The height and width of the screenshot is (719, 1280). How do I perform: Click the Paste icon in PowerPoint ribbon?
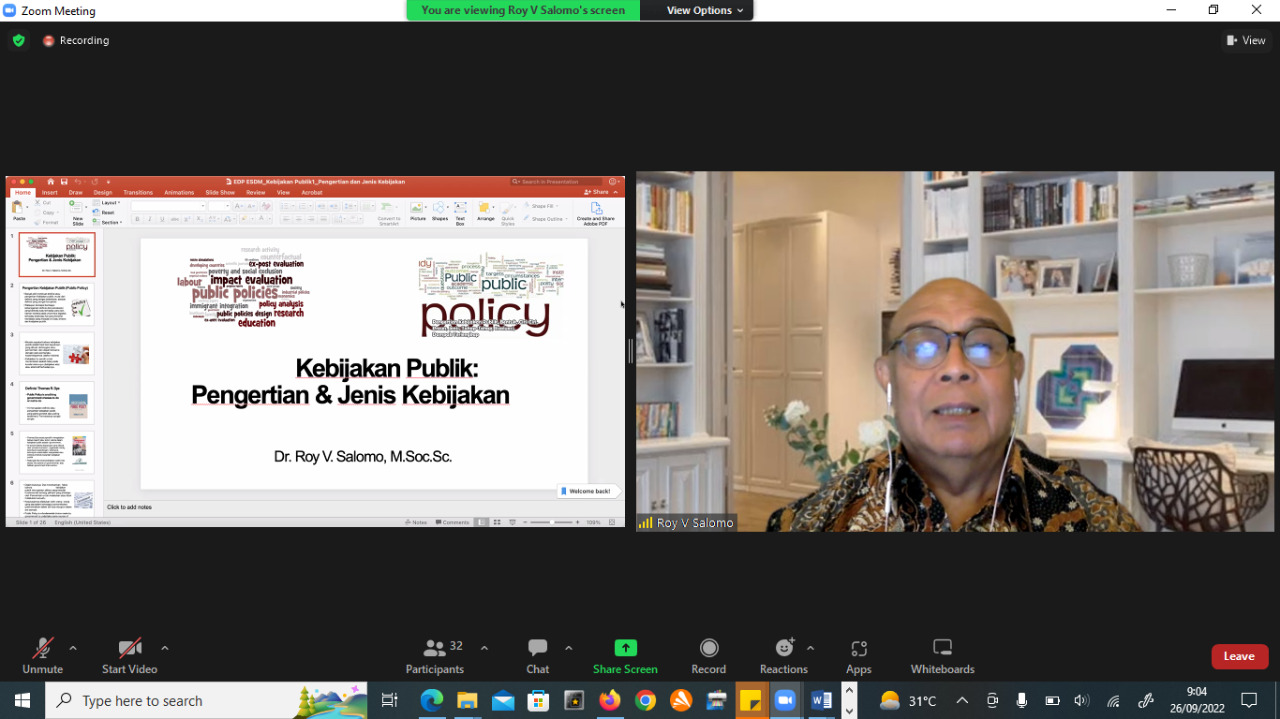[x=18, y=211]
